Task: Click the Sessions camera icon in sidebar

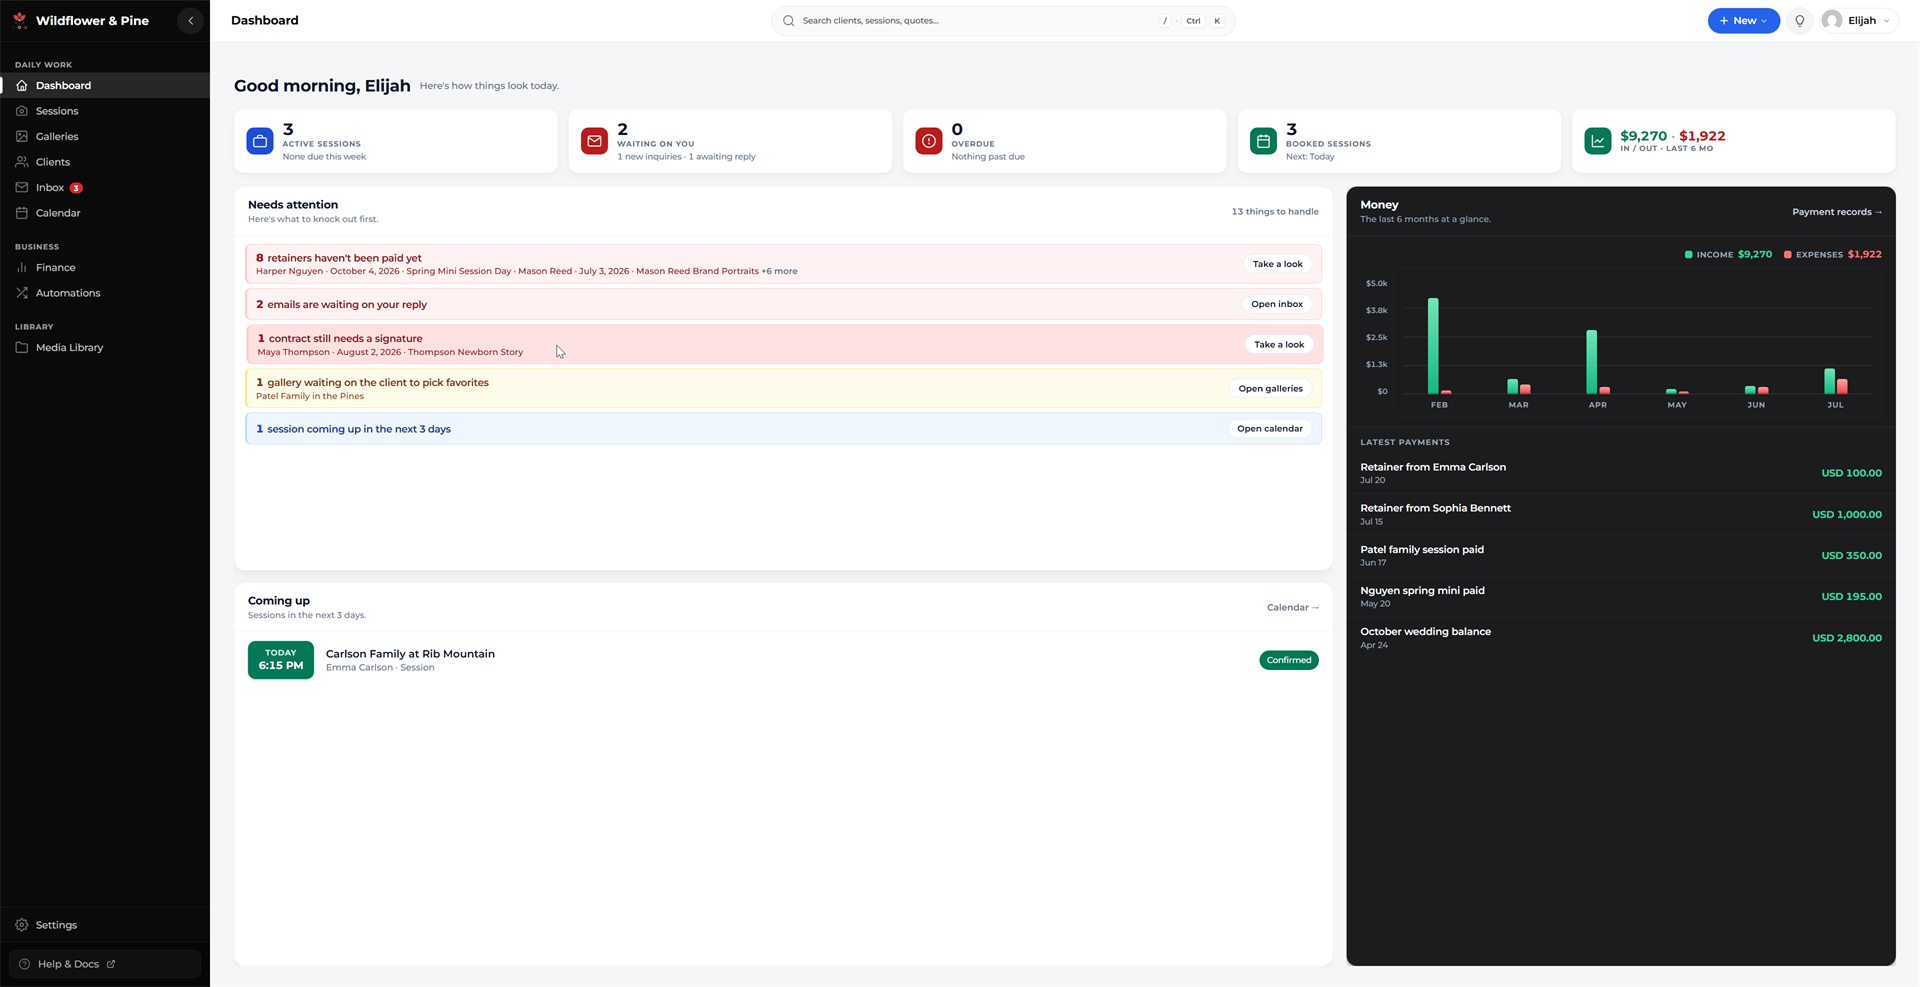Action: point(22,111)
